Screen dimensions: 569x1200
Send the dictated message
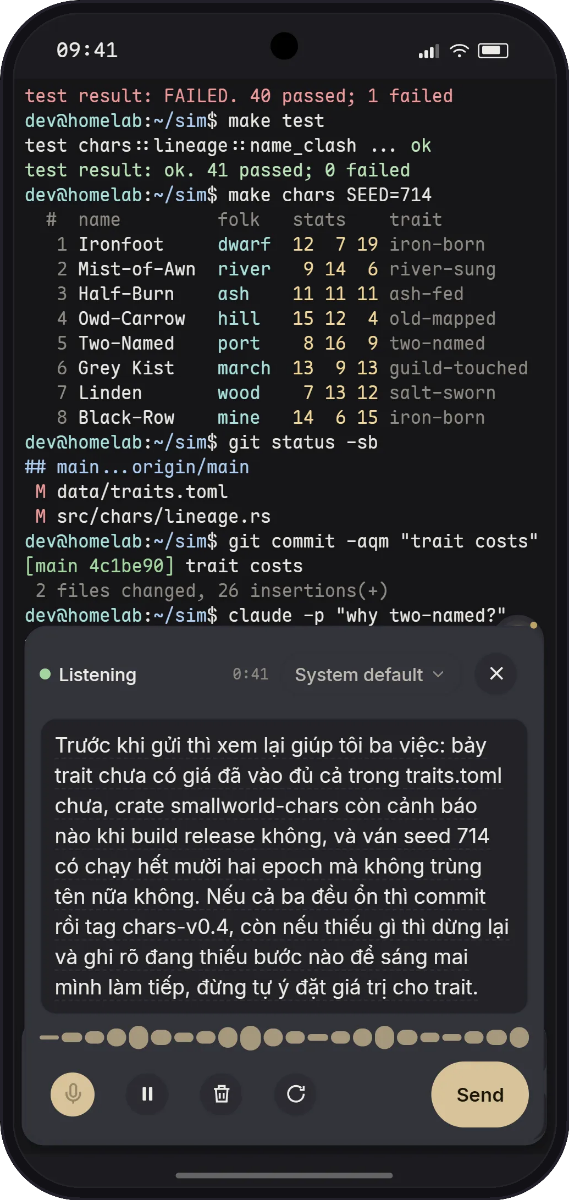pyautogui.click(x=480, y=1094)
